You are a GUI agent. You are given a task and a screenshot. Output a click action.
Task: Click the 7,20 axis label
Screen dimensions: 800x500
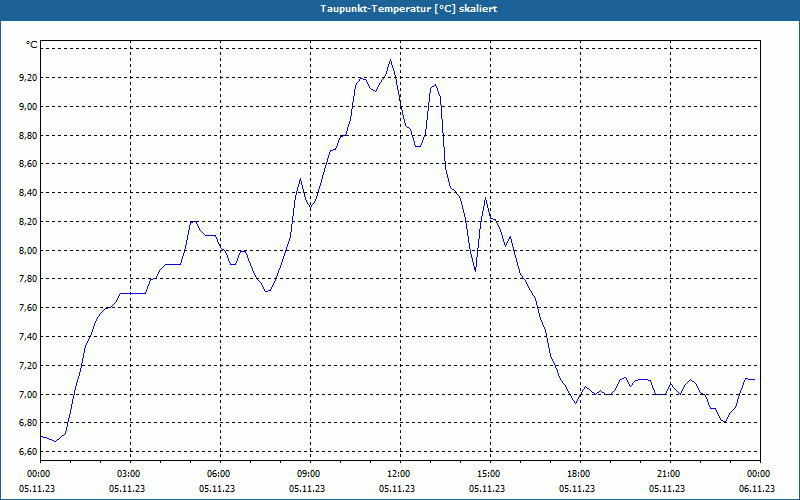coord(28,366)
